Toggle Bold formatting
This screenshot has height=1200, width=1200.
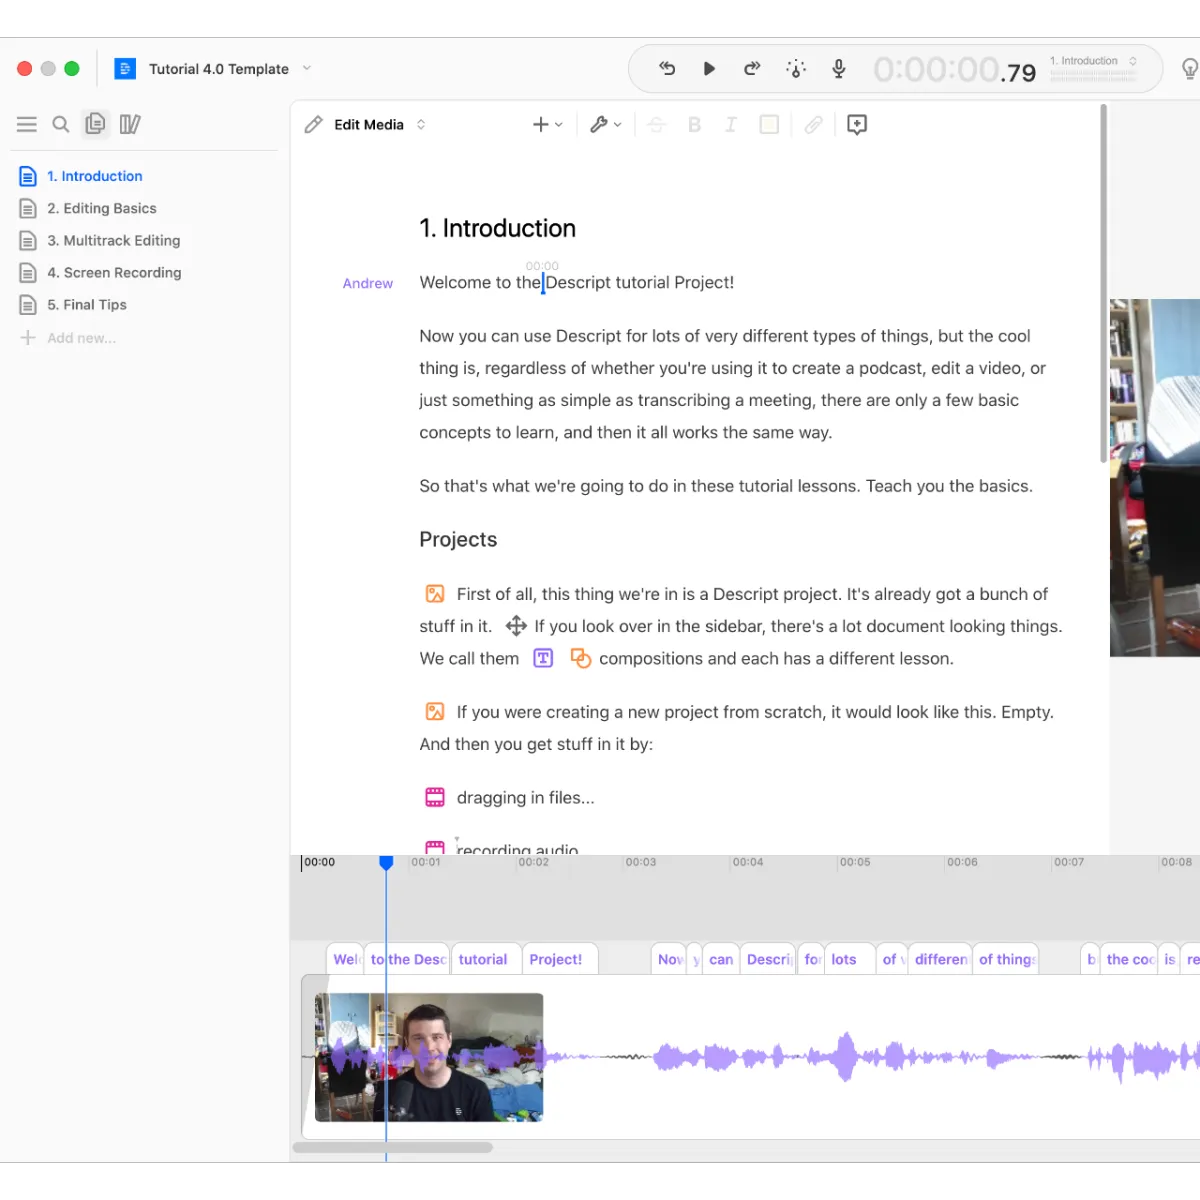point(694,124)
